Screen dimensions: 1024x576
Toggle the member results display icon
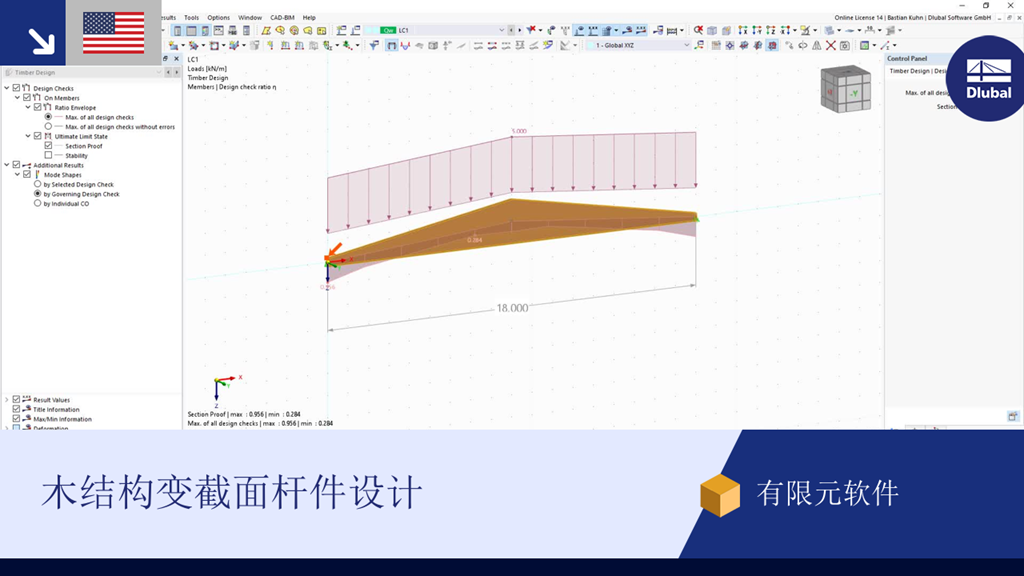pos(391,45)
